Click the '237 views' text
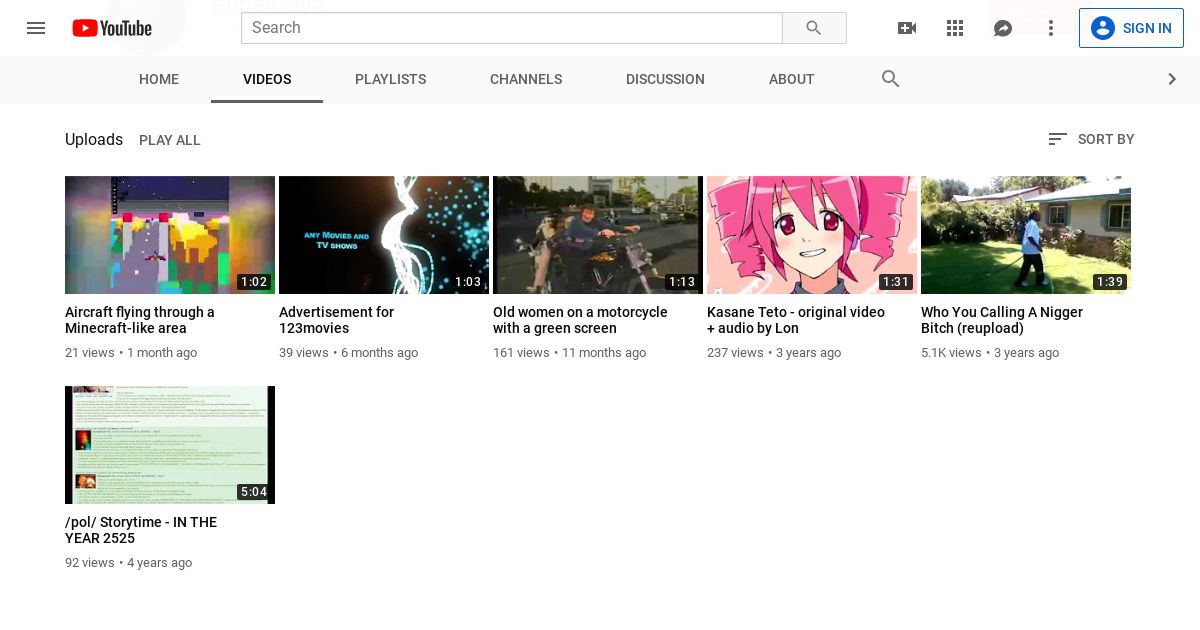Viewport: 1200px width, 630px height. point(735,353)
